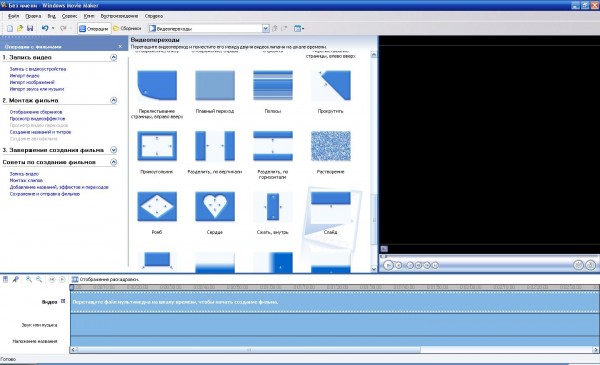This screenshot has height=365, width=600.
Task: Open the Справка menu
Action: coord(154,16)
